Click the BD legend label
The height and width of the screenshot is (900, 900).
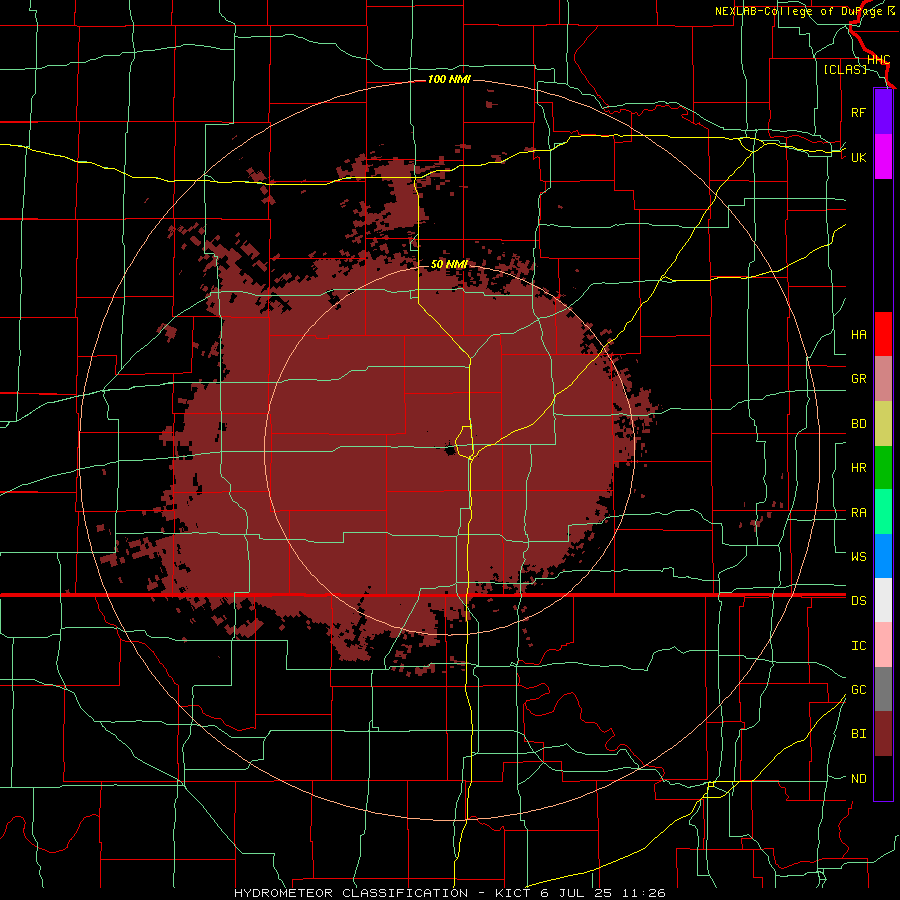(x=858, y=424)
